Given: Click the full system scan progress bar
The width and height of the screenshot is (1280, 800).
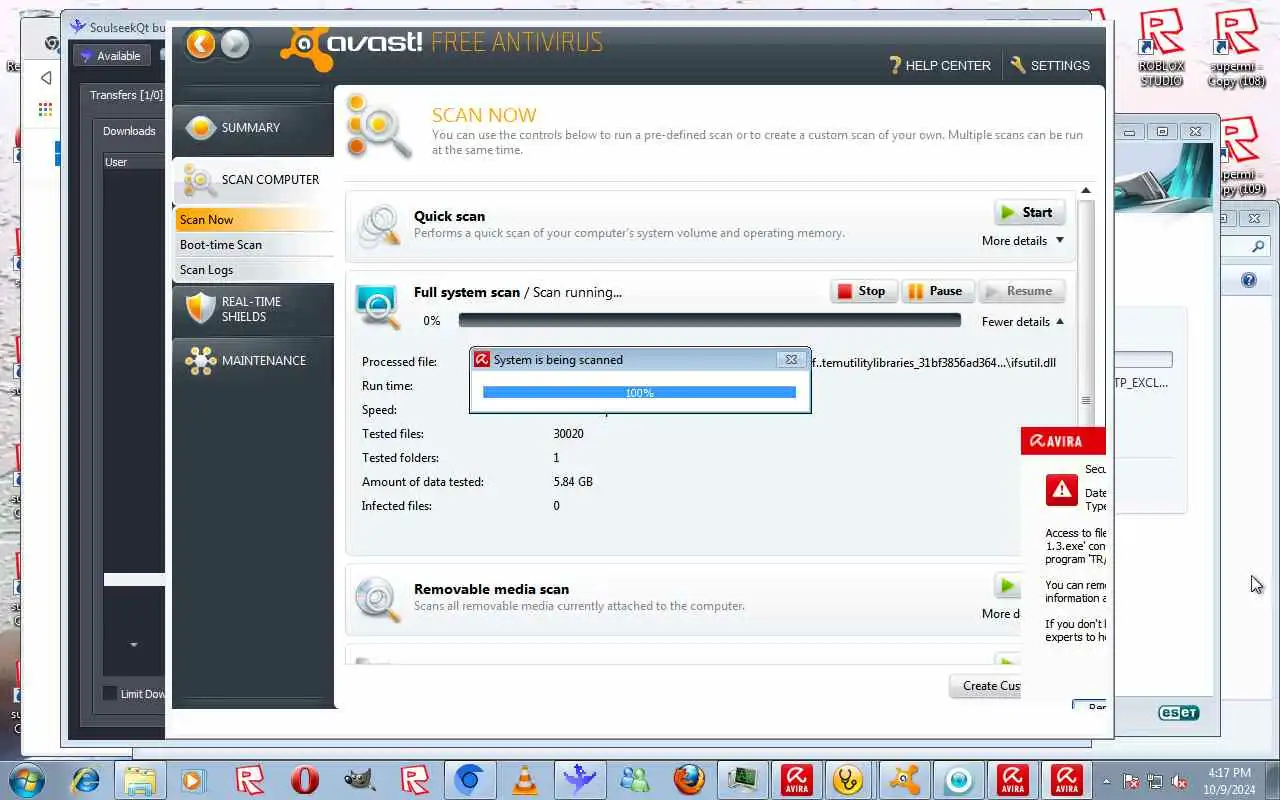Looking at the screenshot, I should (x=709, y=321).
